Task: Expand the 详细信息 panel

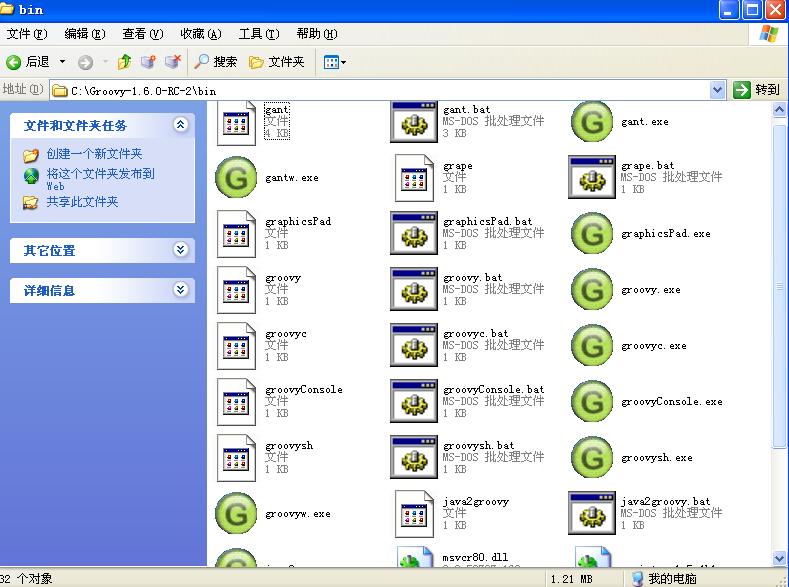Action: 181,289
